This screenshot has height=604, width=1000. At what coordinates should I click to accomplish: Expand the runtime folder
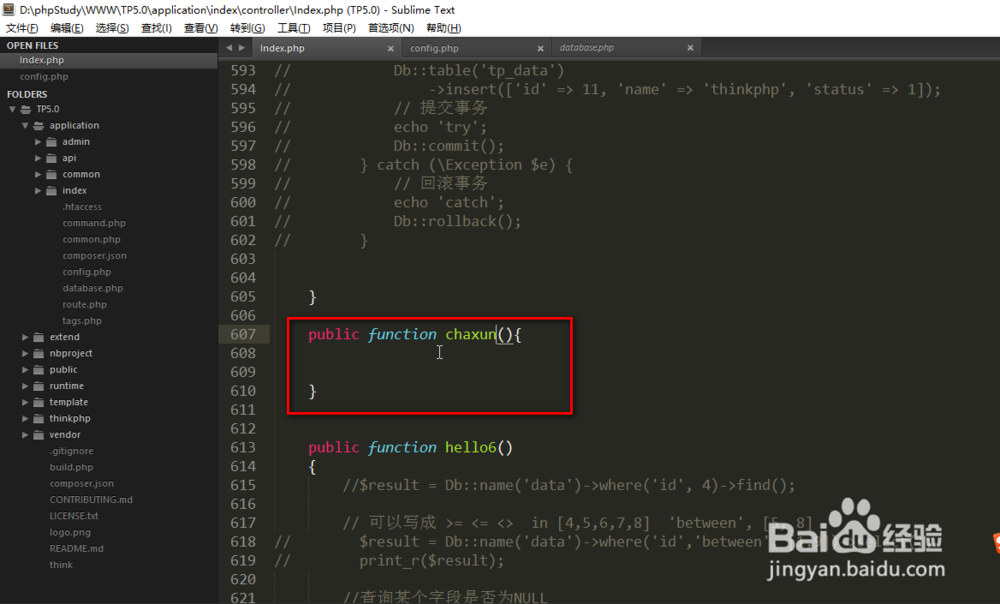click(25, 386)
